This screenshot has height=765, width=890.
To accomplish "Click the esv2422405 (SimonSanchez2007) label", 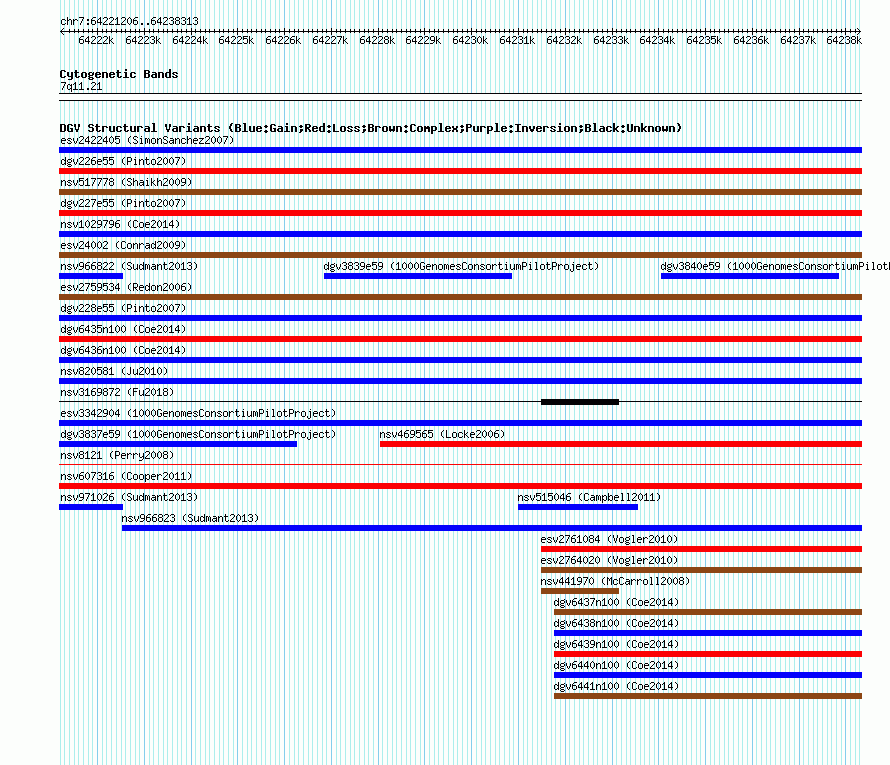I will point(147,140).
